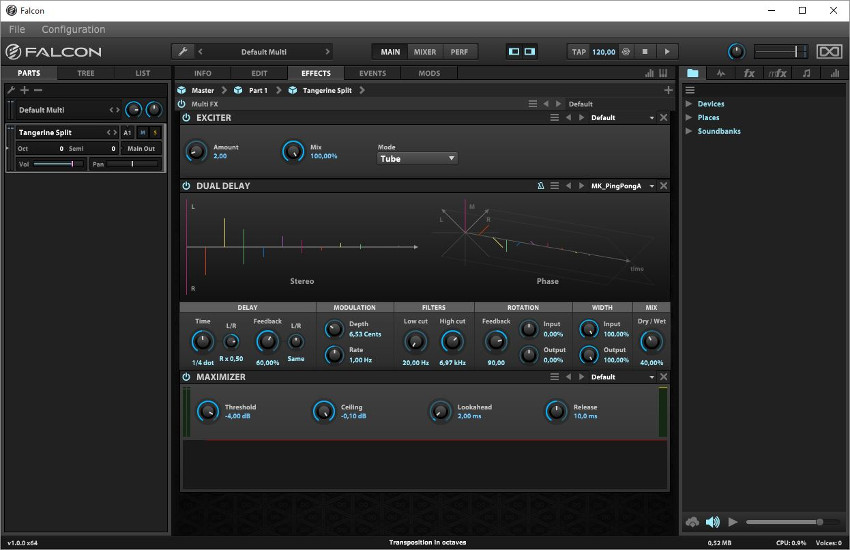
Task: Open Exciter preset dropdown arrow
Action: point(652,118)
